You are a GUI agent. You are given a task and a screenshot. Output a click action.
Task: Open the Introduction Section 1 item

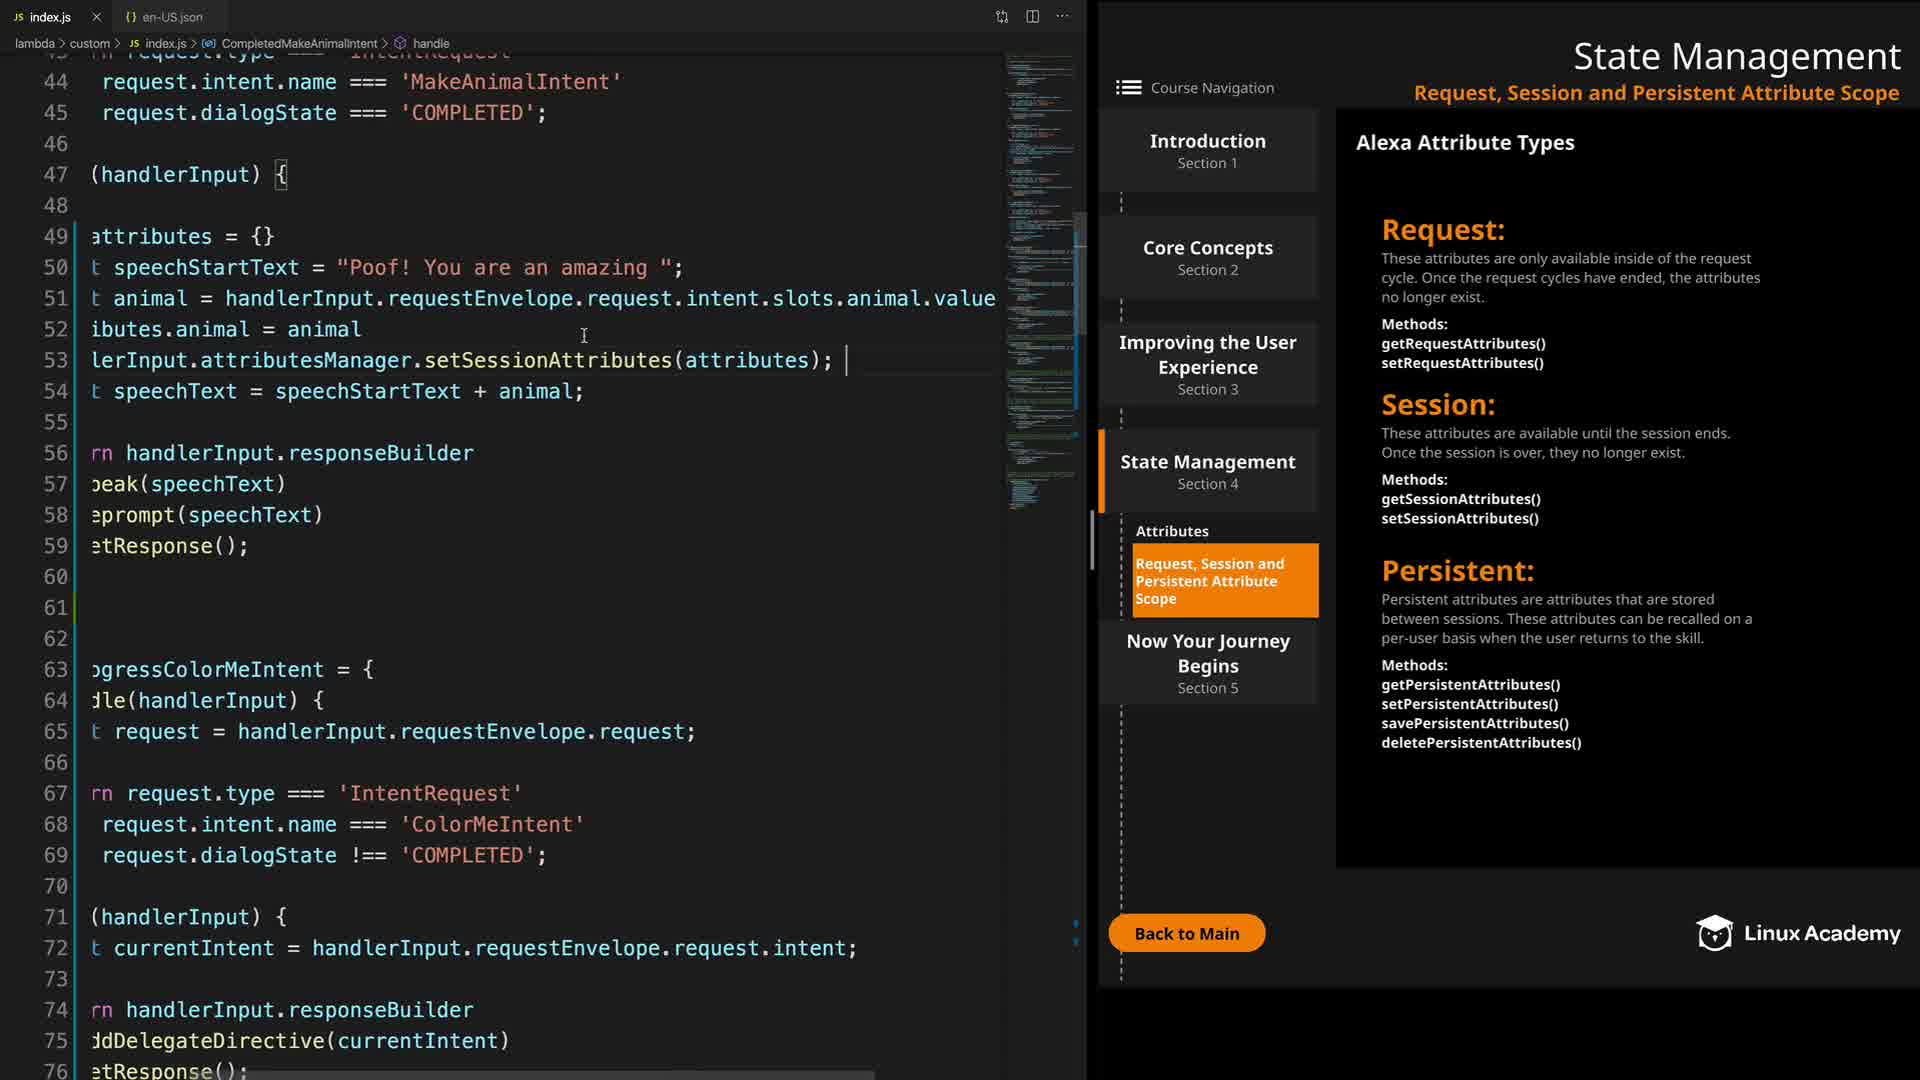pos(1207,151)
